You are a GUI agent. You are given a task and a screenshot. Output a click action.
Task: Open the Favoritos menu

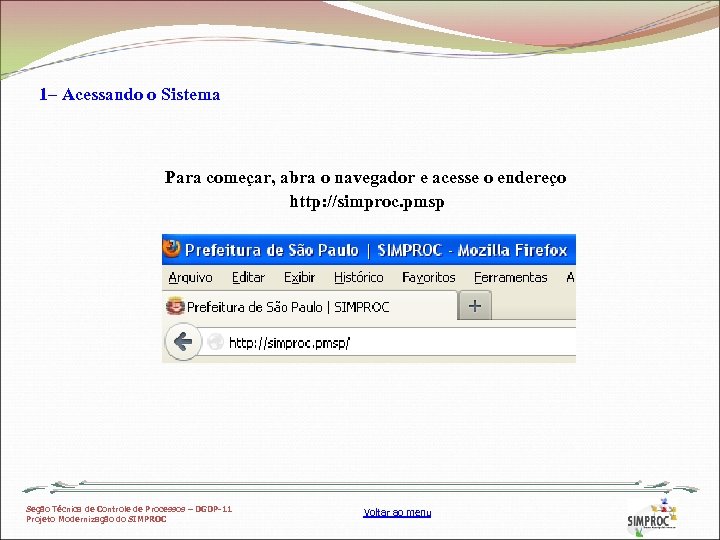[428, 277]
